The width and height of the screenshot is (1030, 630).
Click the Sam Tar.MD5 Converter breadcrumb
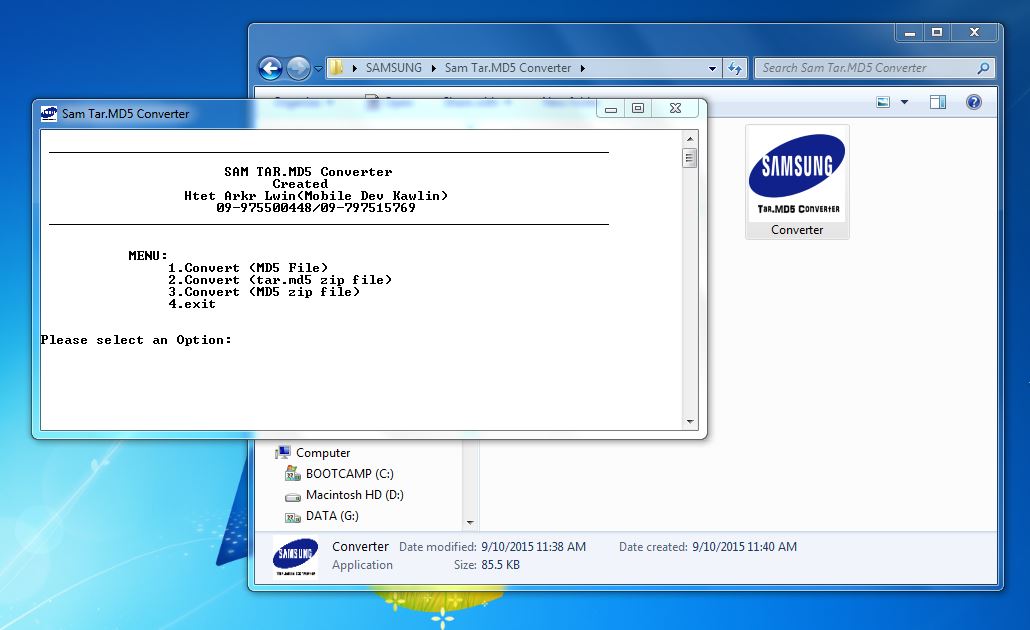(x=511, y=68)
